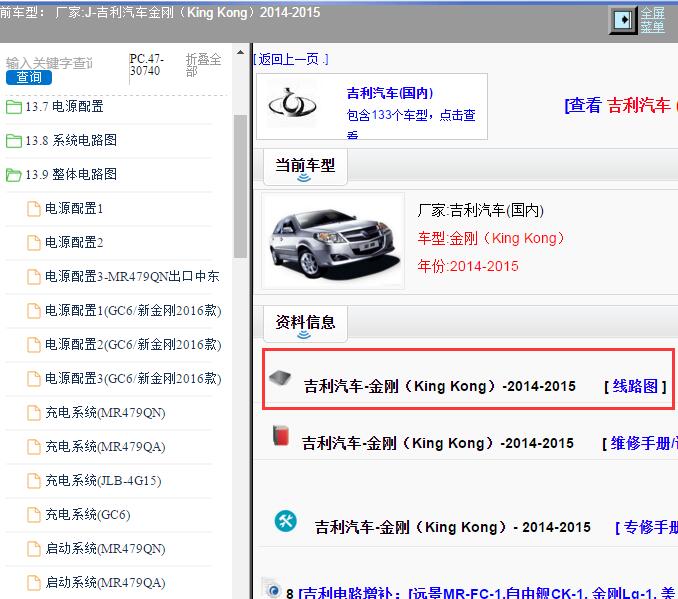Click gray chip icon beside 线路图 entry
The width and height of the screenshot is (678, 599).
(x=280, y=377)
